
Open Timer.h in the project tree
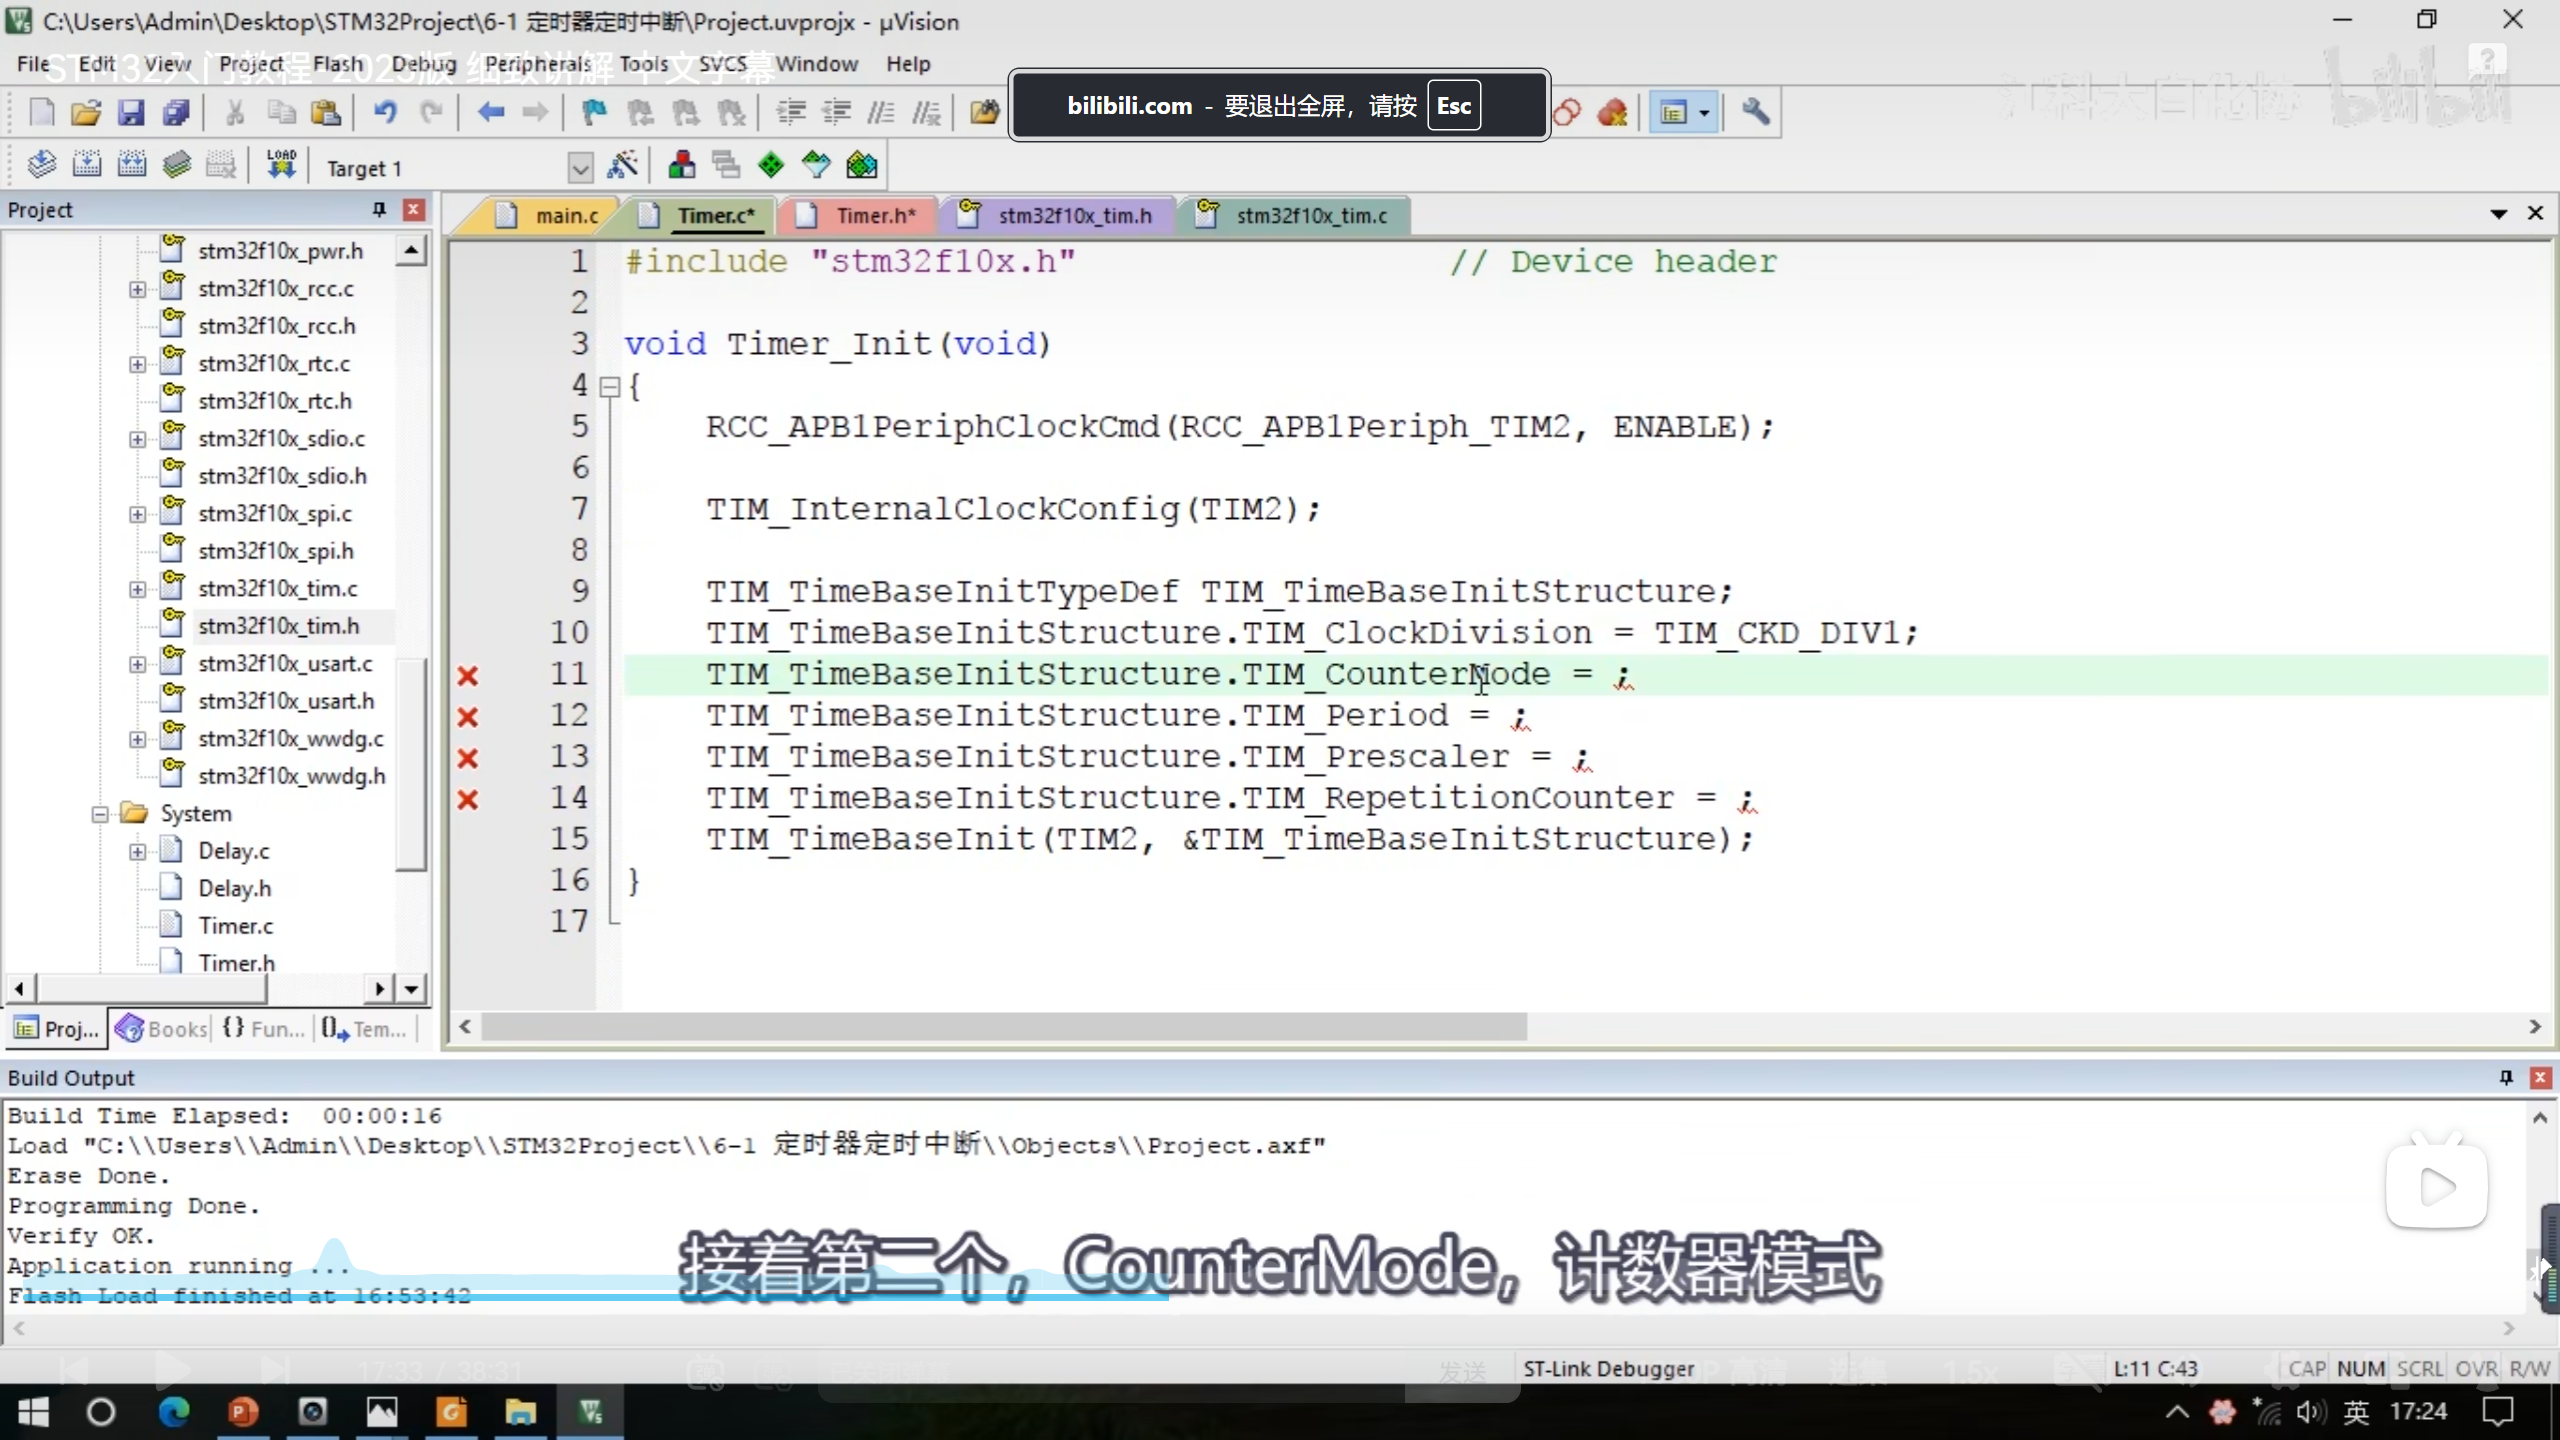tap(236, 962)
